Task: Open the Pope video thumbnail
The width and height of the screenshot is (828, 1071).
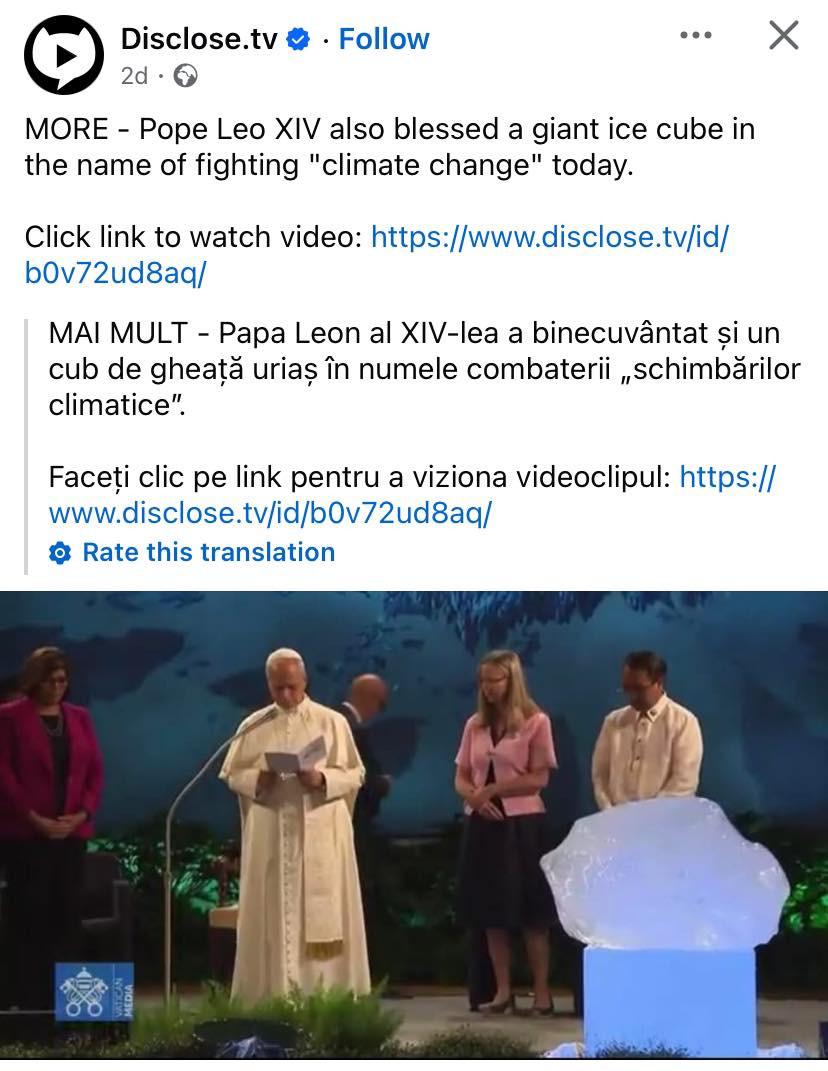Action: (x=414, y=825)
